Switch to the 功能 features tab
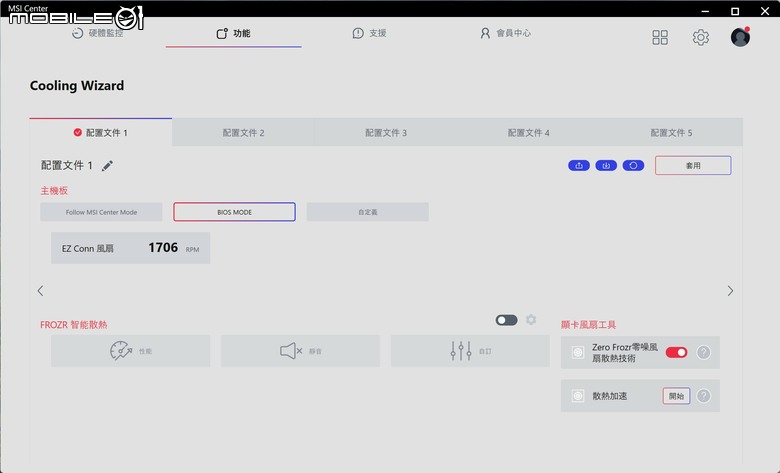The width and height of the screenshot is (780, 473). tap(233, 33)
